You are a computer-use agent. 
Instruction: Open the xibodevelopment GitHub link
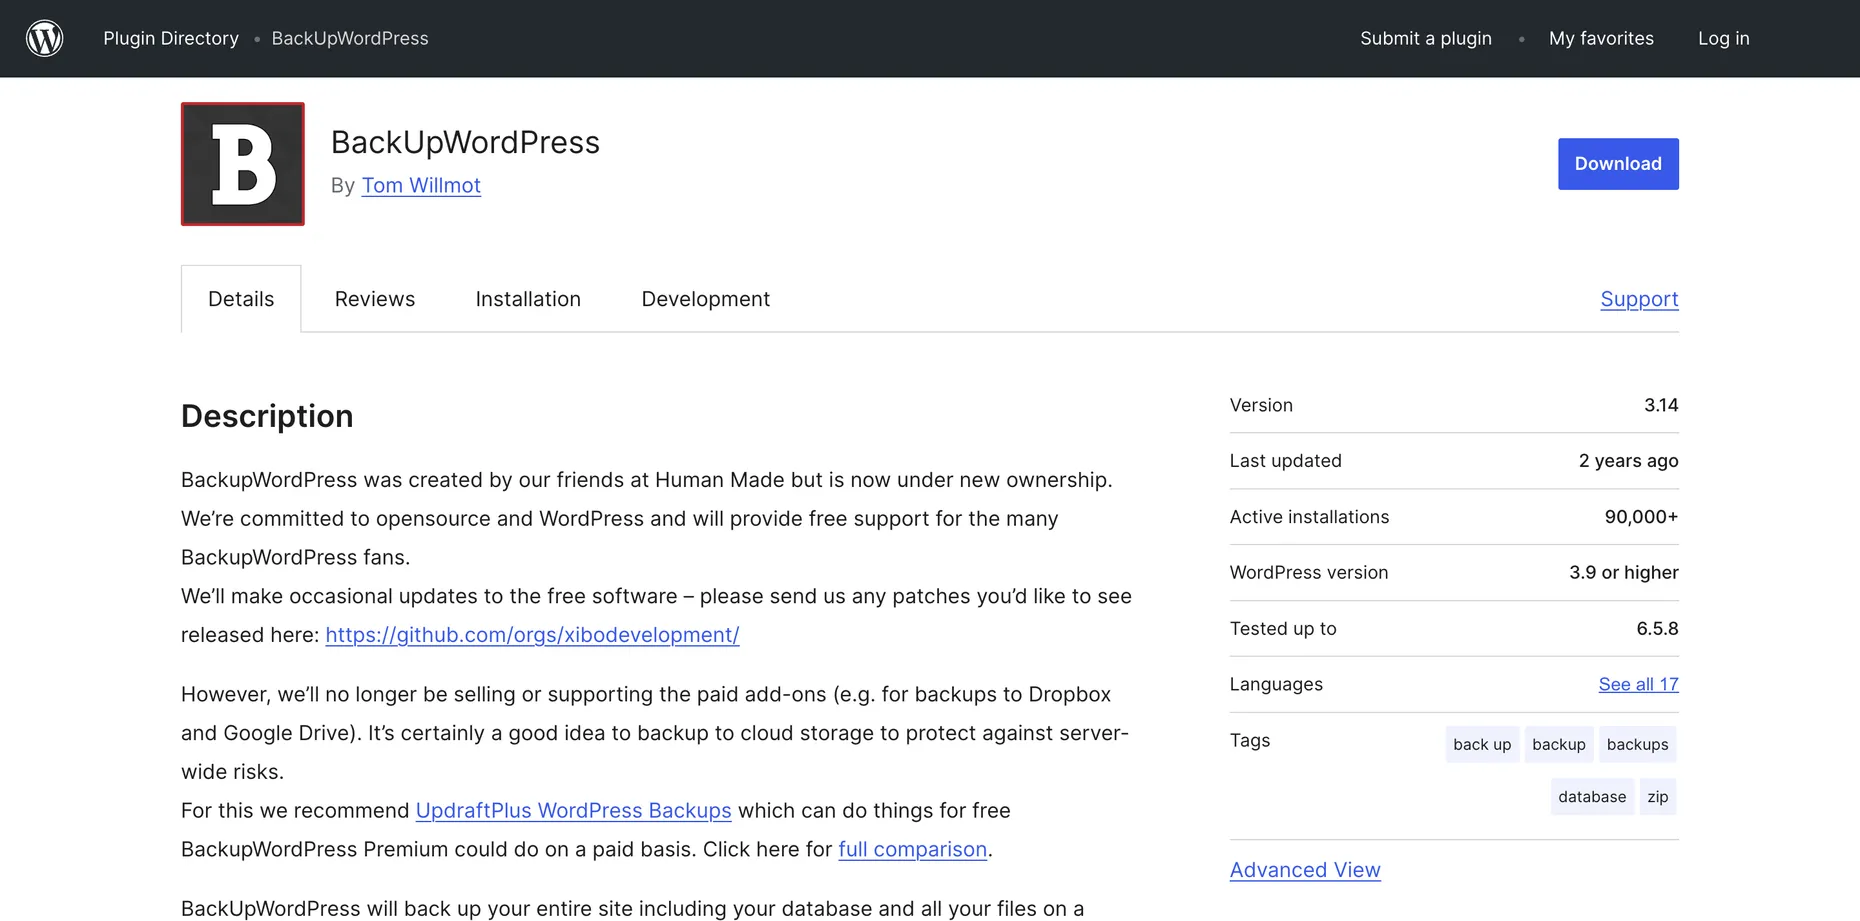532,635
